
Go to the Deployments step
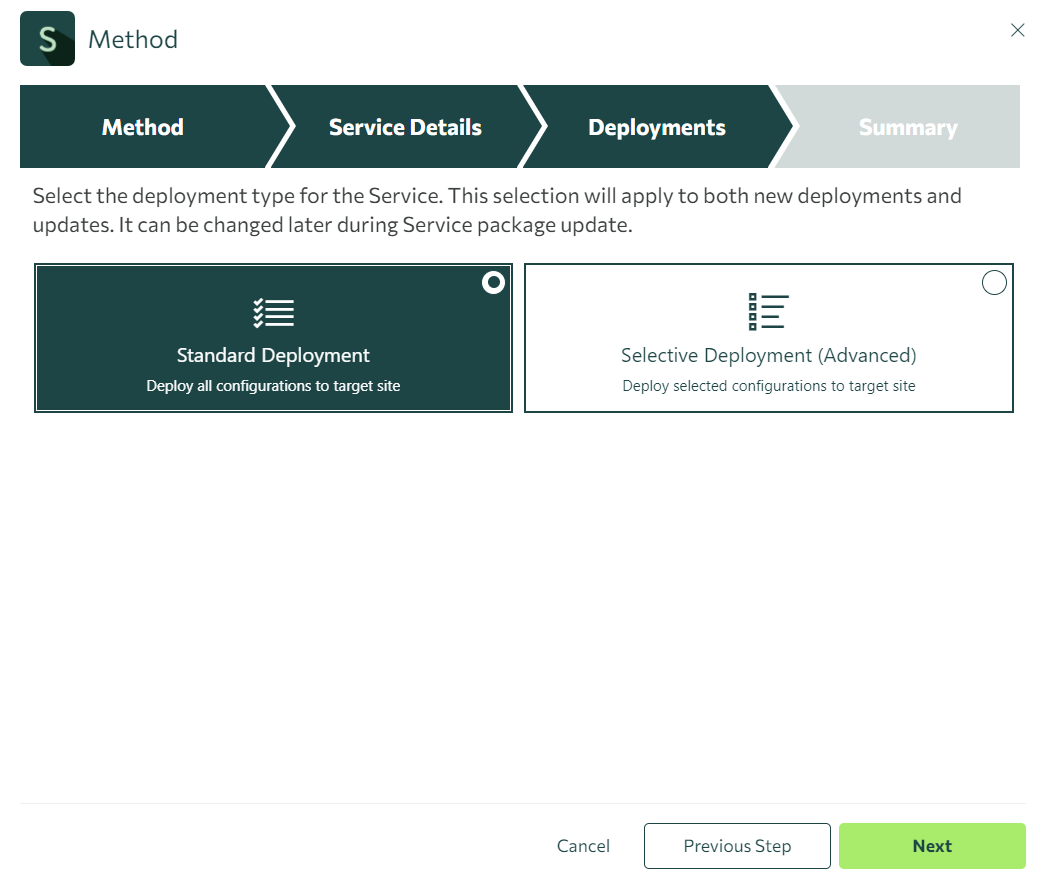pyautogui.click(x=656, y=127)
